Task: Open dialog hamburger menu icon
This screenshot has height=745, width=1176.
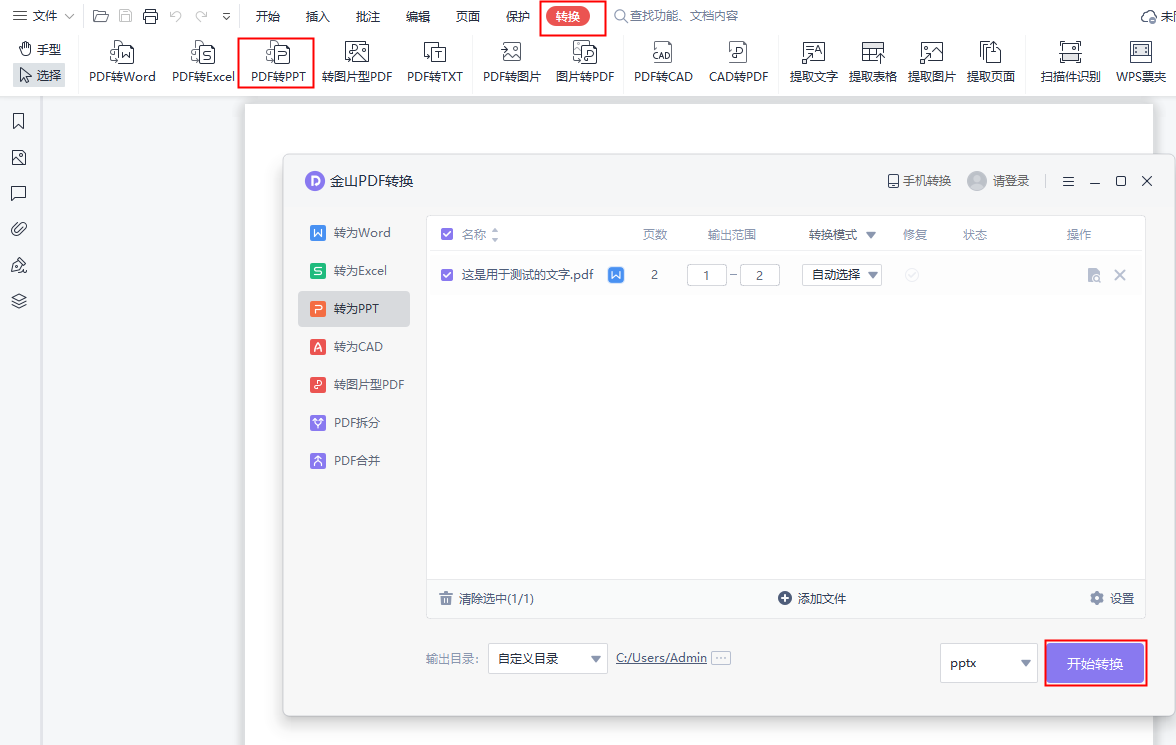Action: 1068,182
